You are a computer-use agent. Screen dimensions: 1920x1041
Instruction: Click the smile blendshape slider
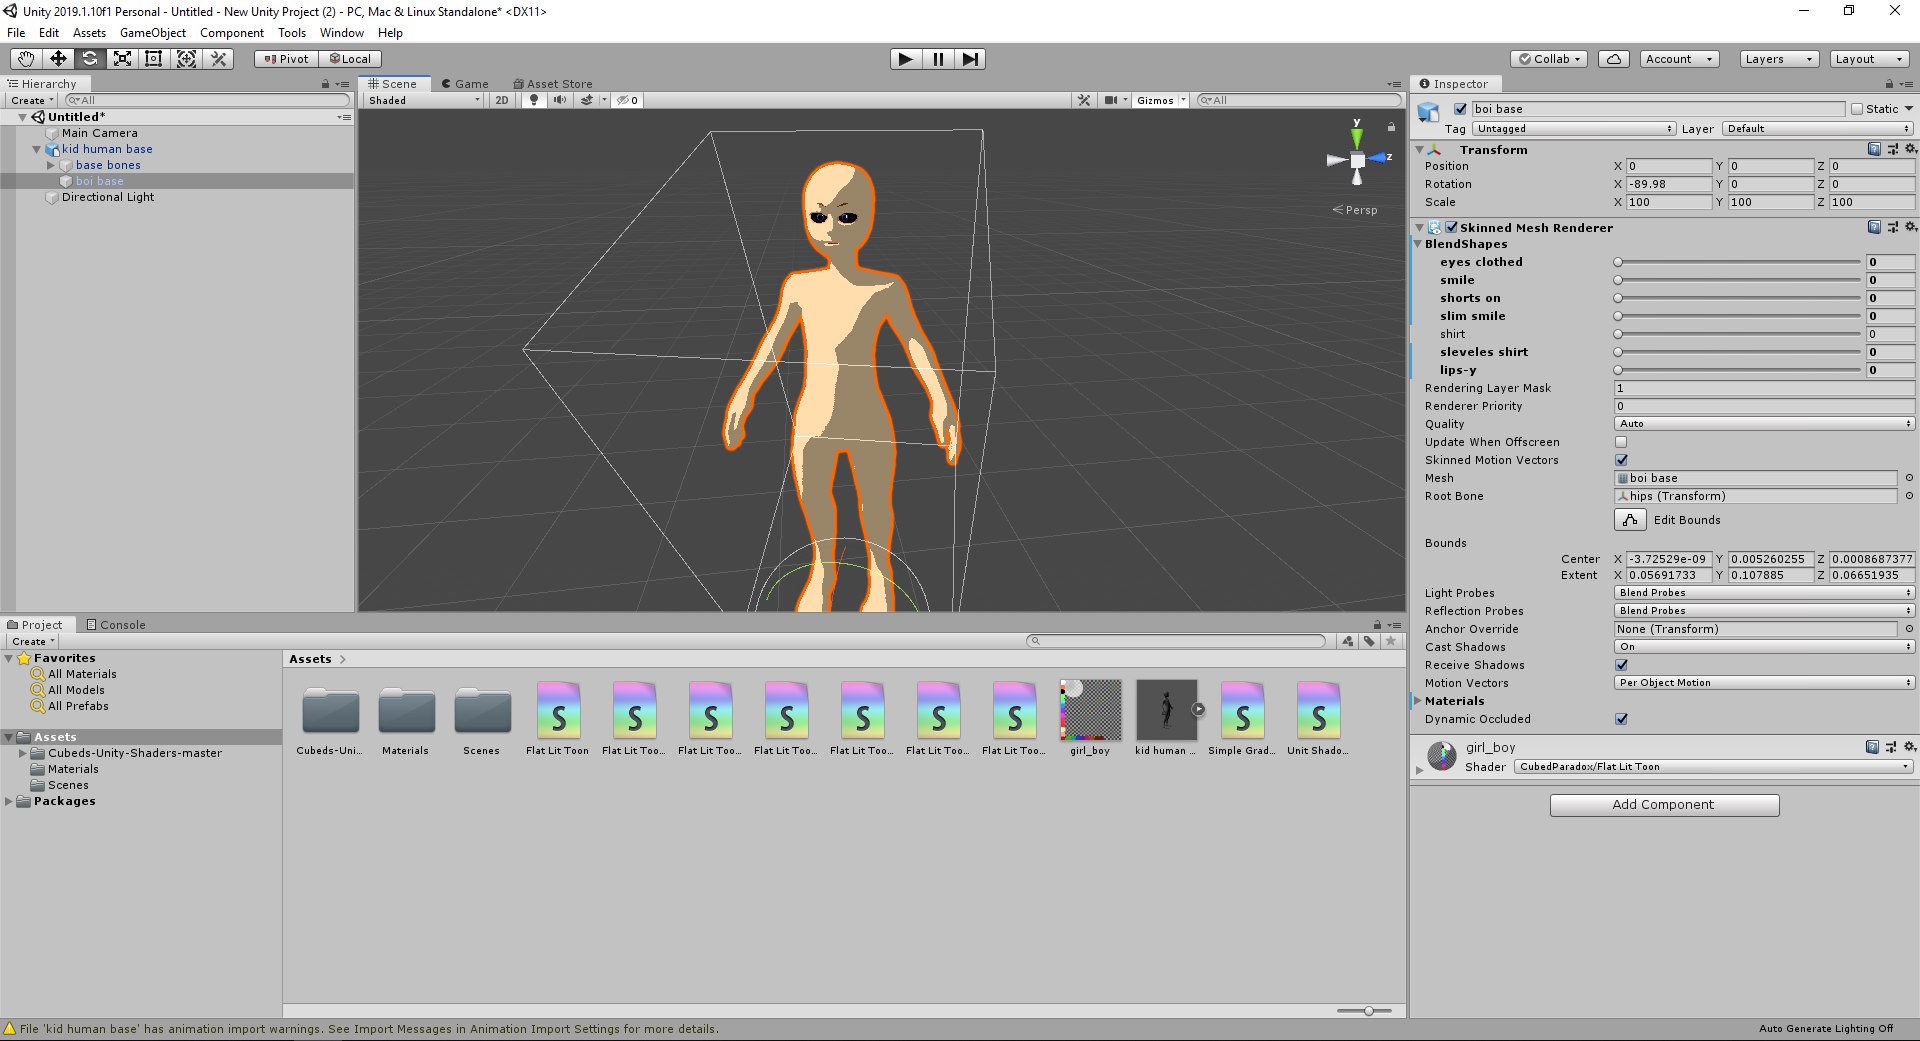click(x=1738, y=280)
